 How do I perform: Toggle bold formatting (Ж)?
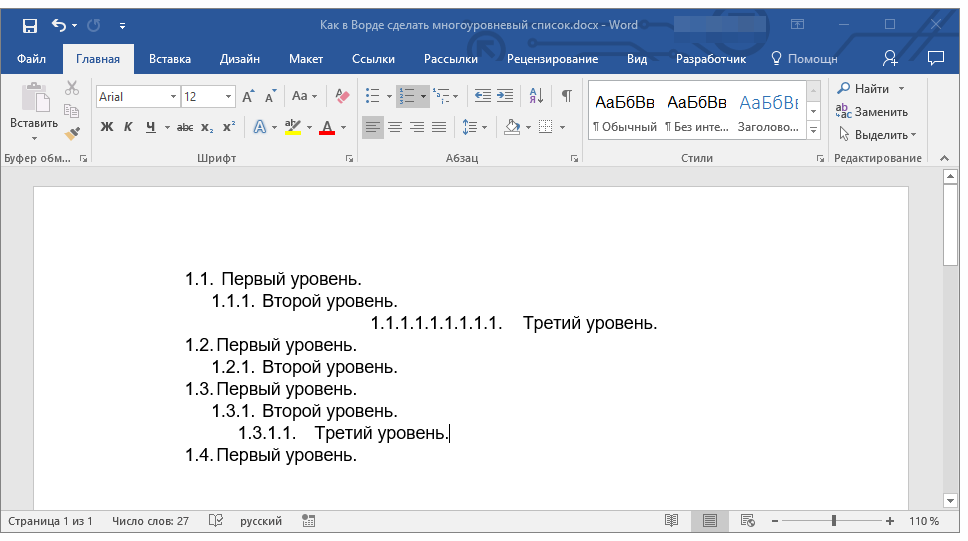point(107,127)
